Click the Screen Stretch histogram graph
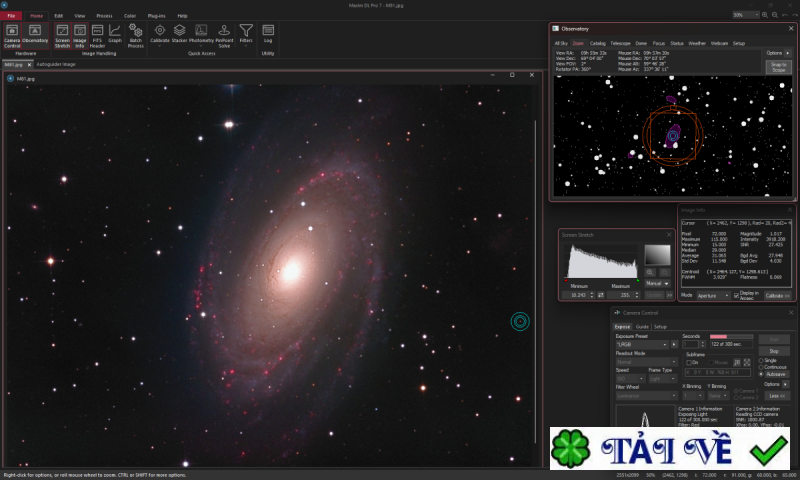800x480 pixels. tap(601, 260)
